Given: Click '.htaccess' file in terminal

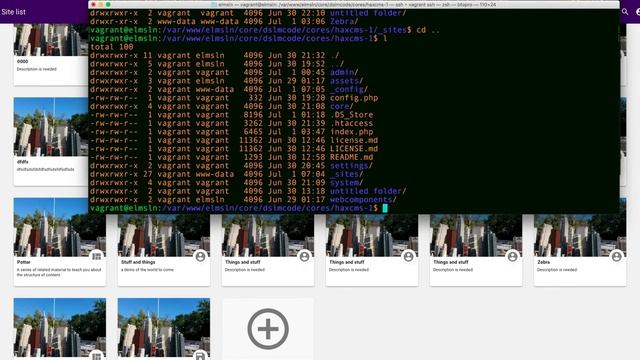Looking at the screenshot, I should 351,123.
